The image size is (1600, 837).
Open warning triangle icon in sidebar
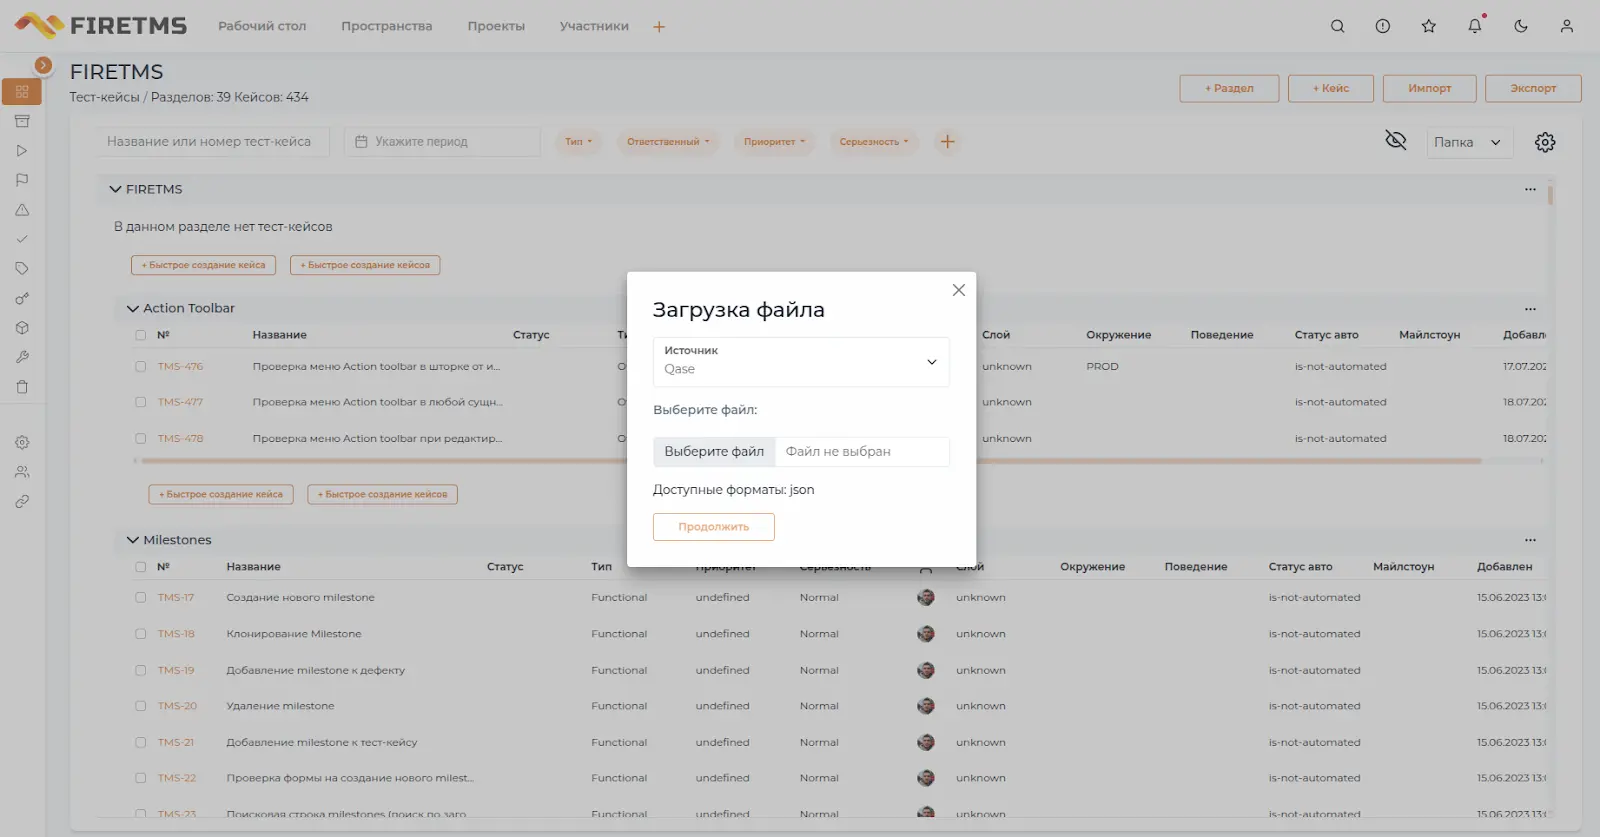pos(22,210)
